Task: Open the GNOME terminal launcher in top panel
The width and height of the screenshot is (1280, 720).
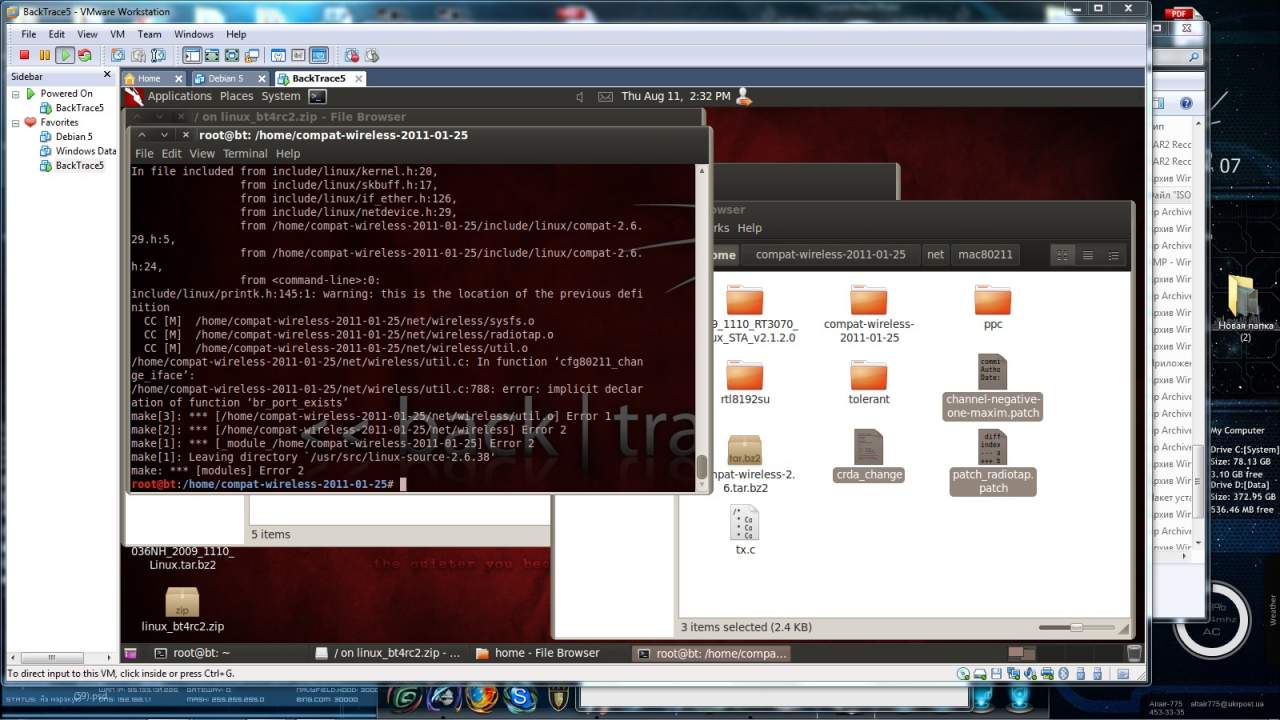Action: (317, 96)
